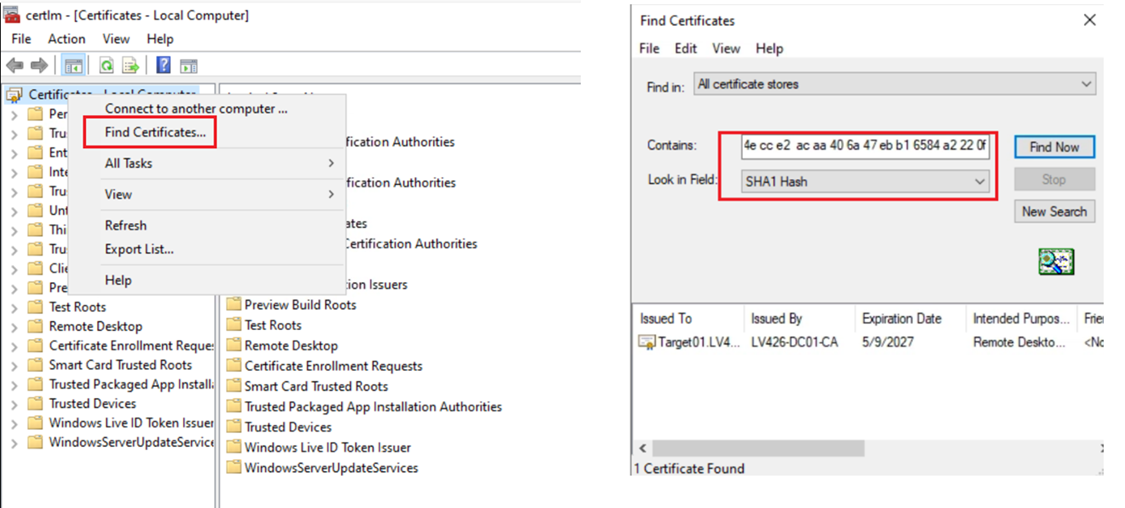Toggle the Show/Hide Console Tree toolbar icon
This screenshot has height=508, width=1125.
click(72, 66)
